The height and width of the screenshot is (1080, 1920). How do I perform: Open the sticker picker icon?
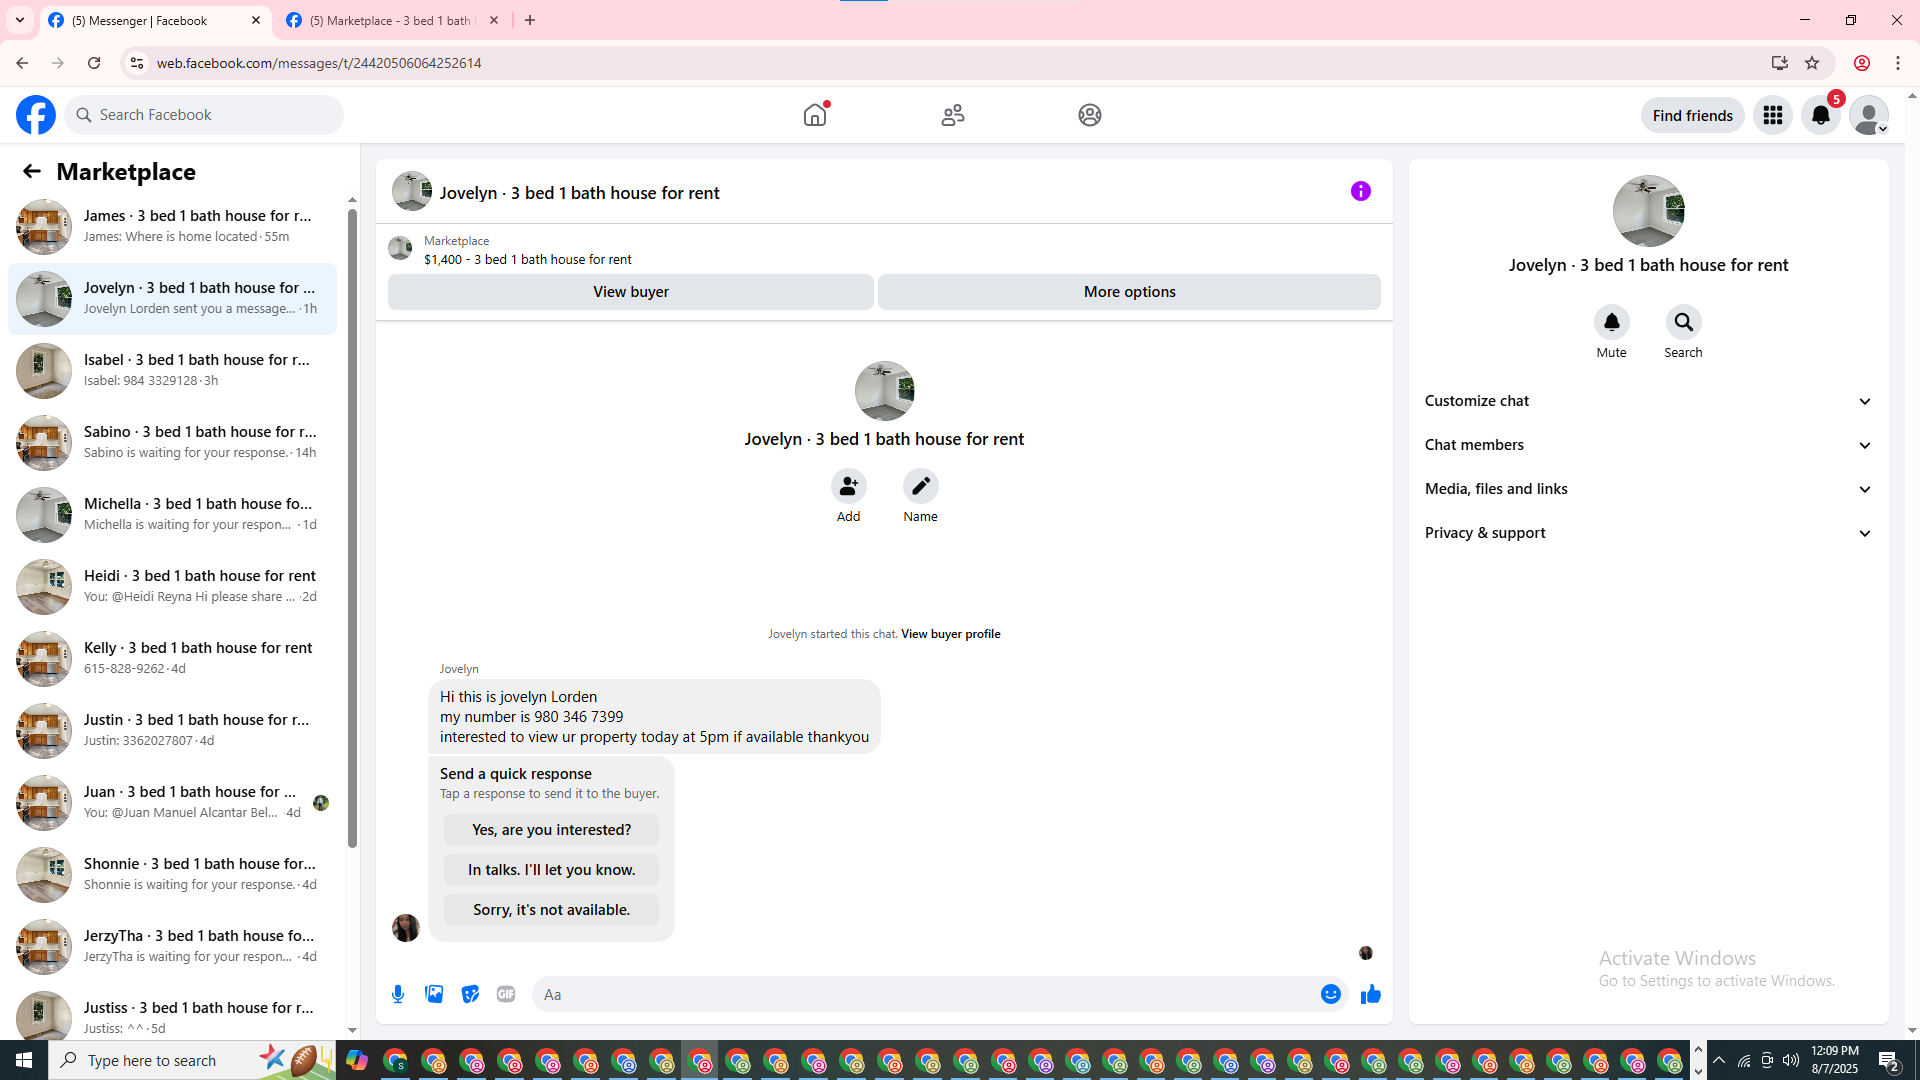pos(470,994)
